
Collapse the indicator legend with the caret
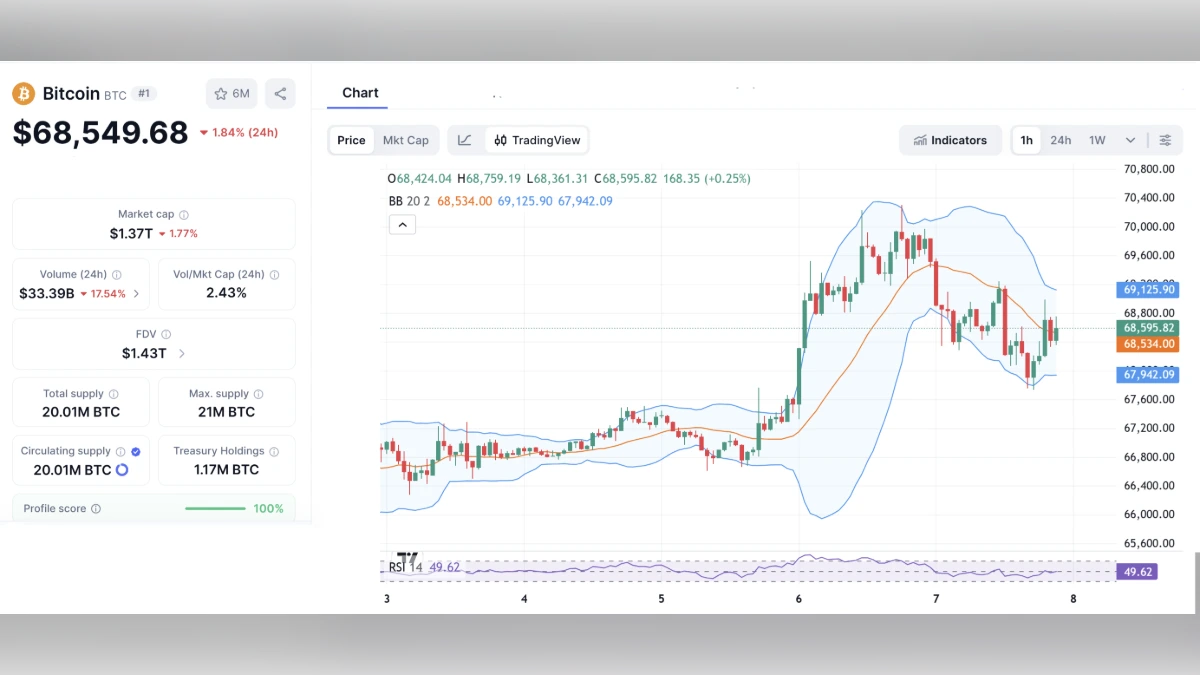point(402,224)
